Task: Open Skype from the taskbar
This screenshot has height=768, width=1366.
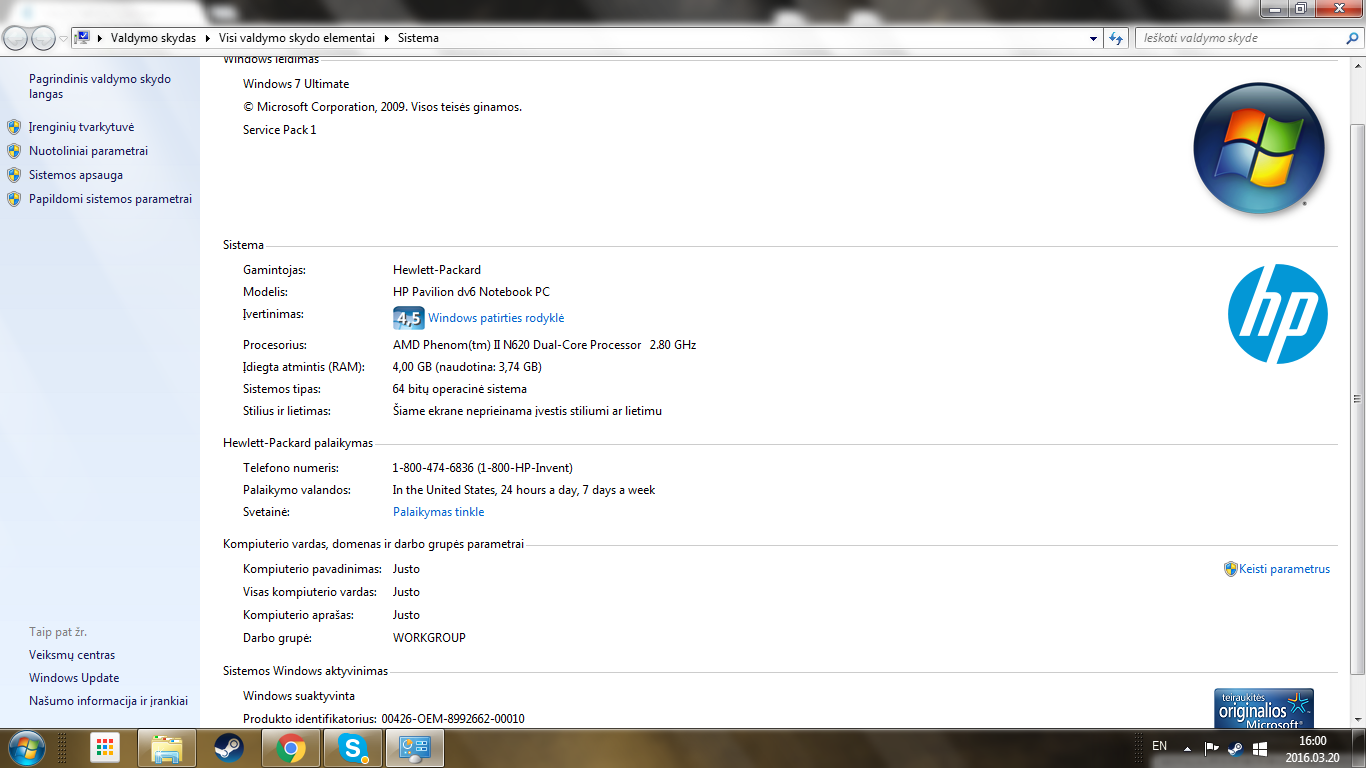Action: [352, 748]
